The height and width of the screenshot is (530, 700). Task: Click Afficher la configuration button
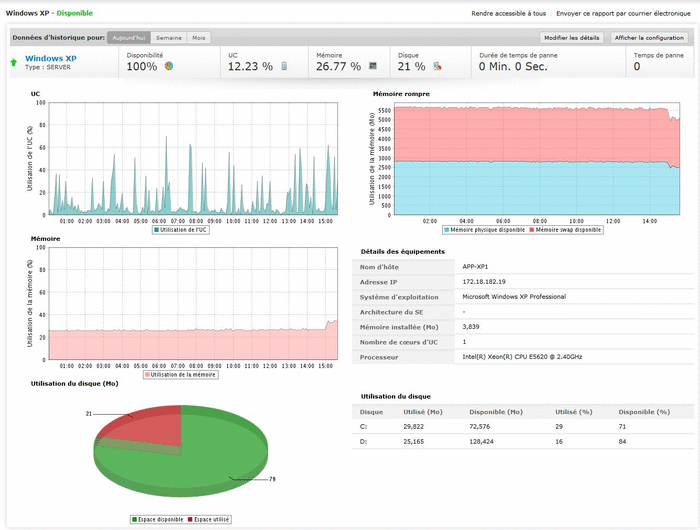(x=649, y=38)
